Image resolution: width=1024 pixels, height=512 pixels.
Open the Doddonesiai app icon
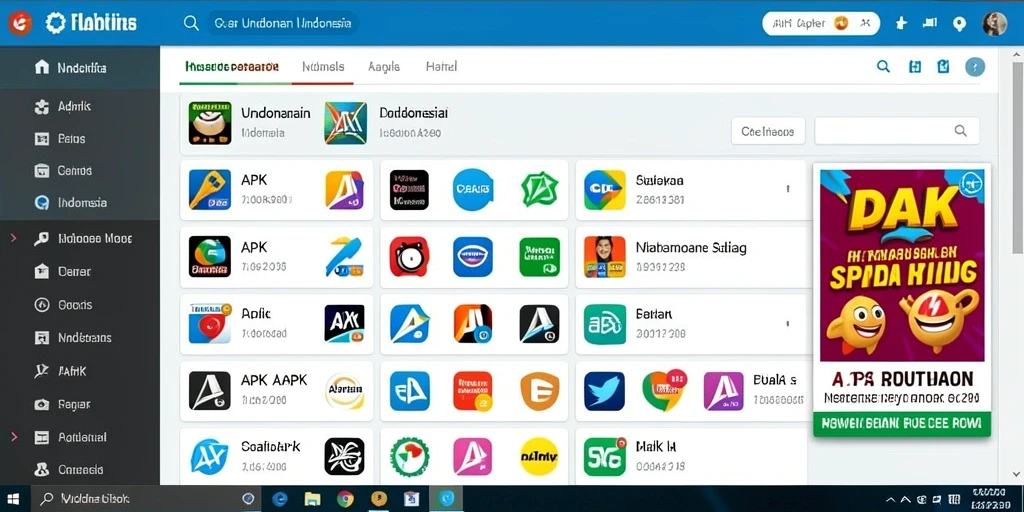click(x=345, y=123)
